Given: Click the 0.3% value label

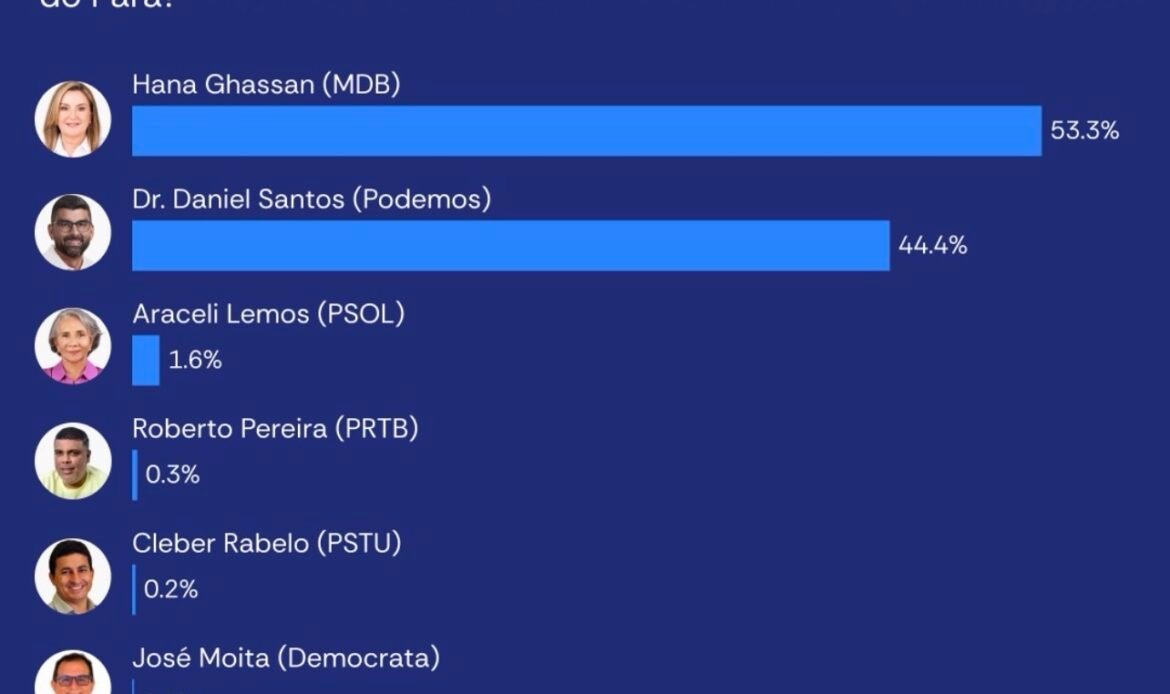Looking at the screenshot, I should click(172, 475).
